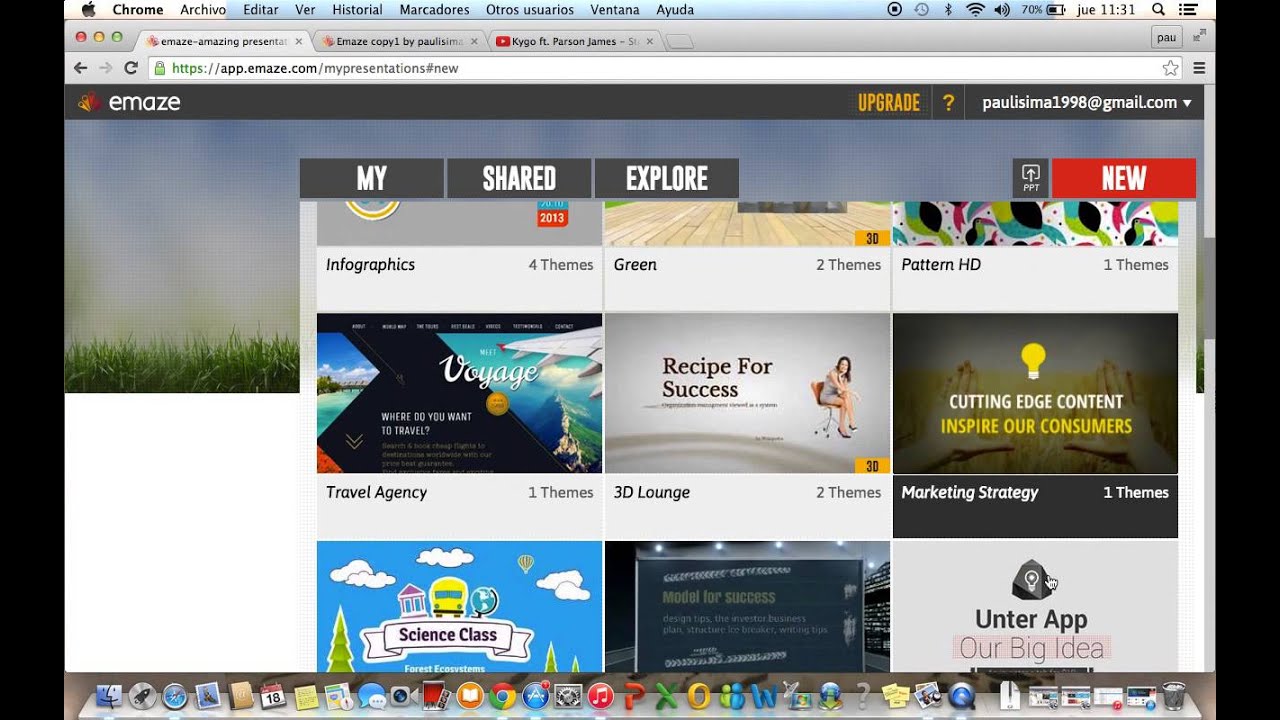Switch to the Emaze copy1 browser tab

[x=399, y=41]
